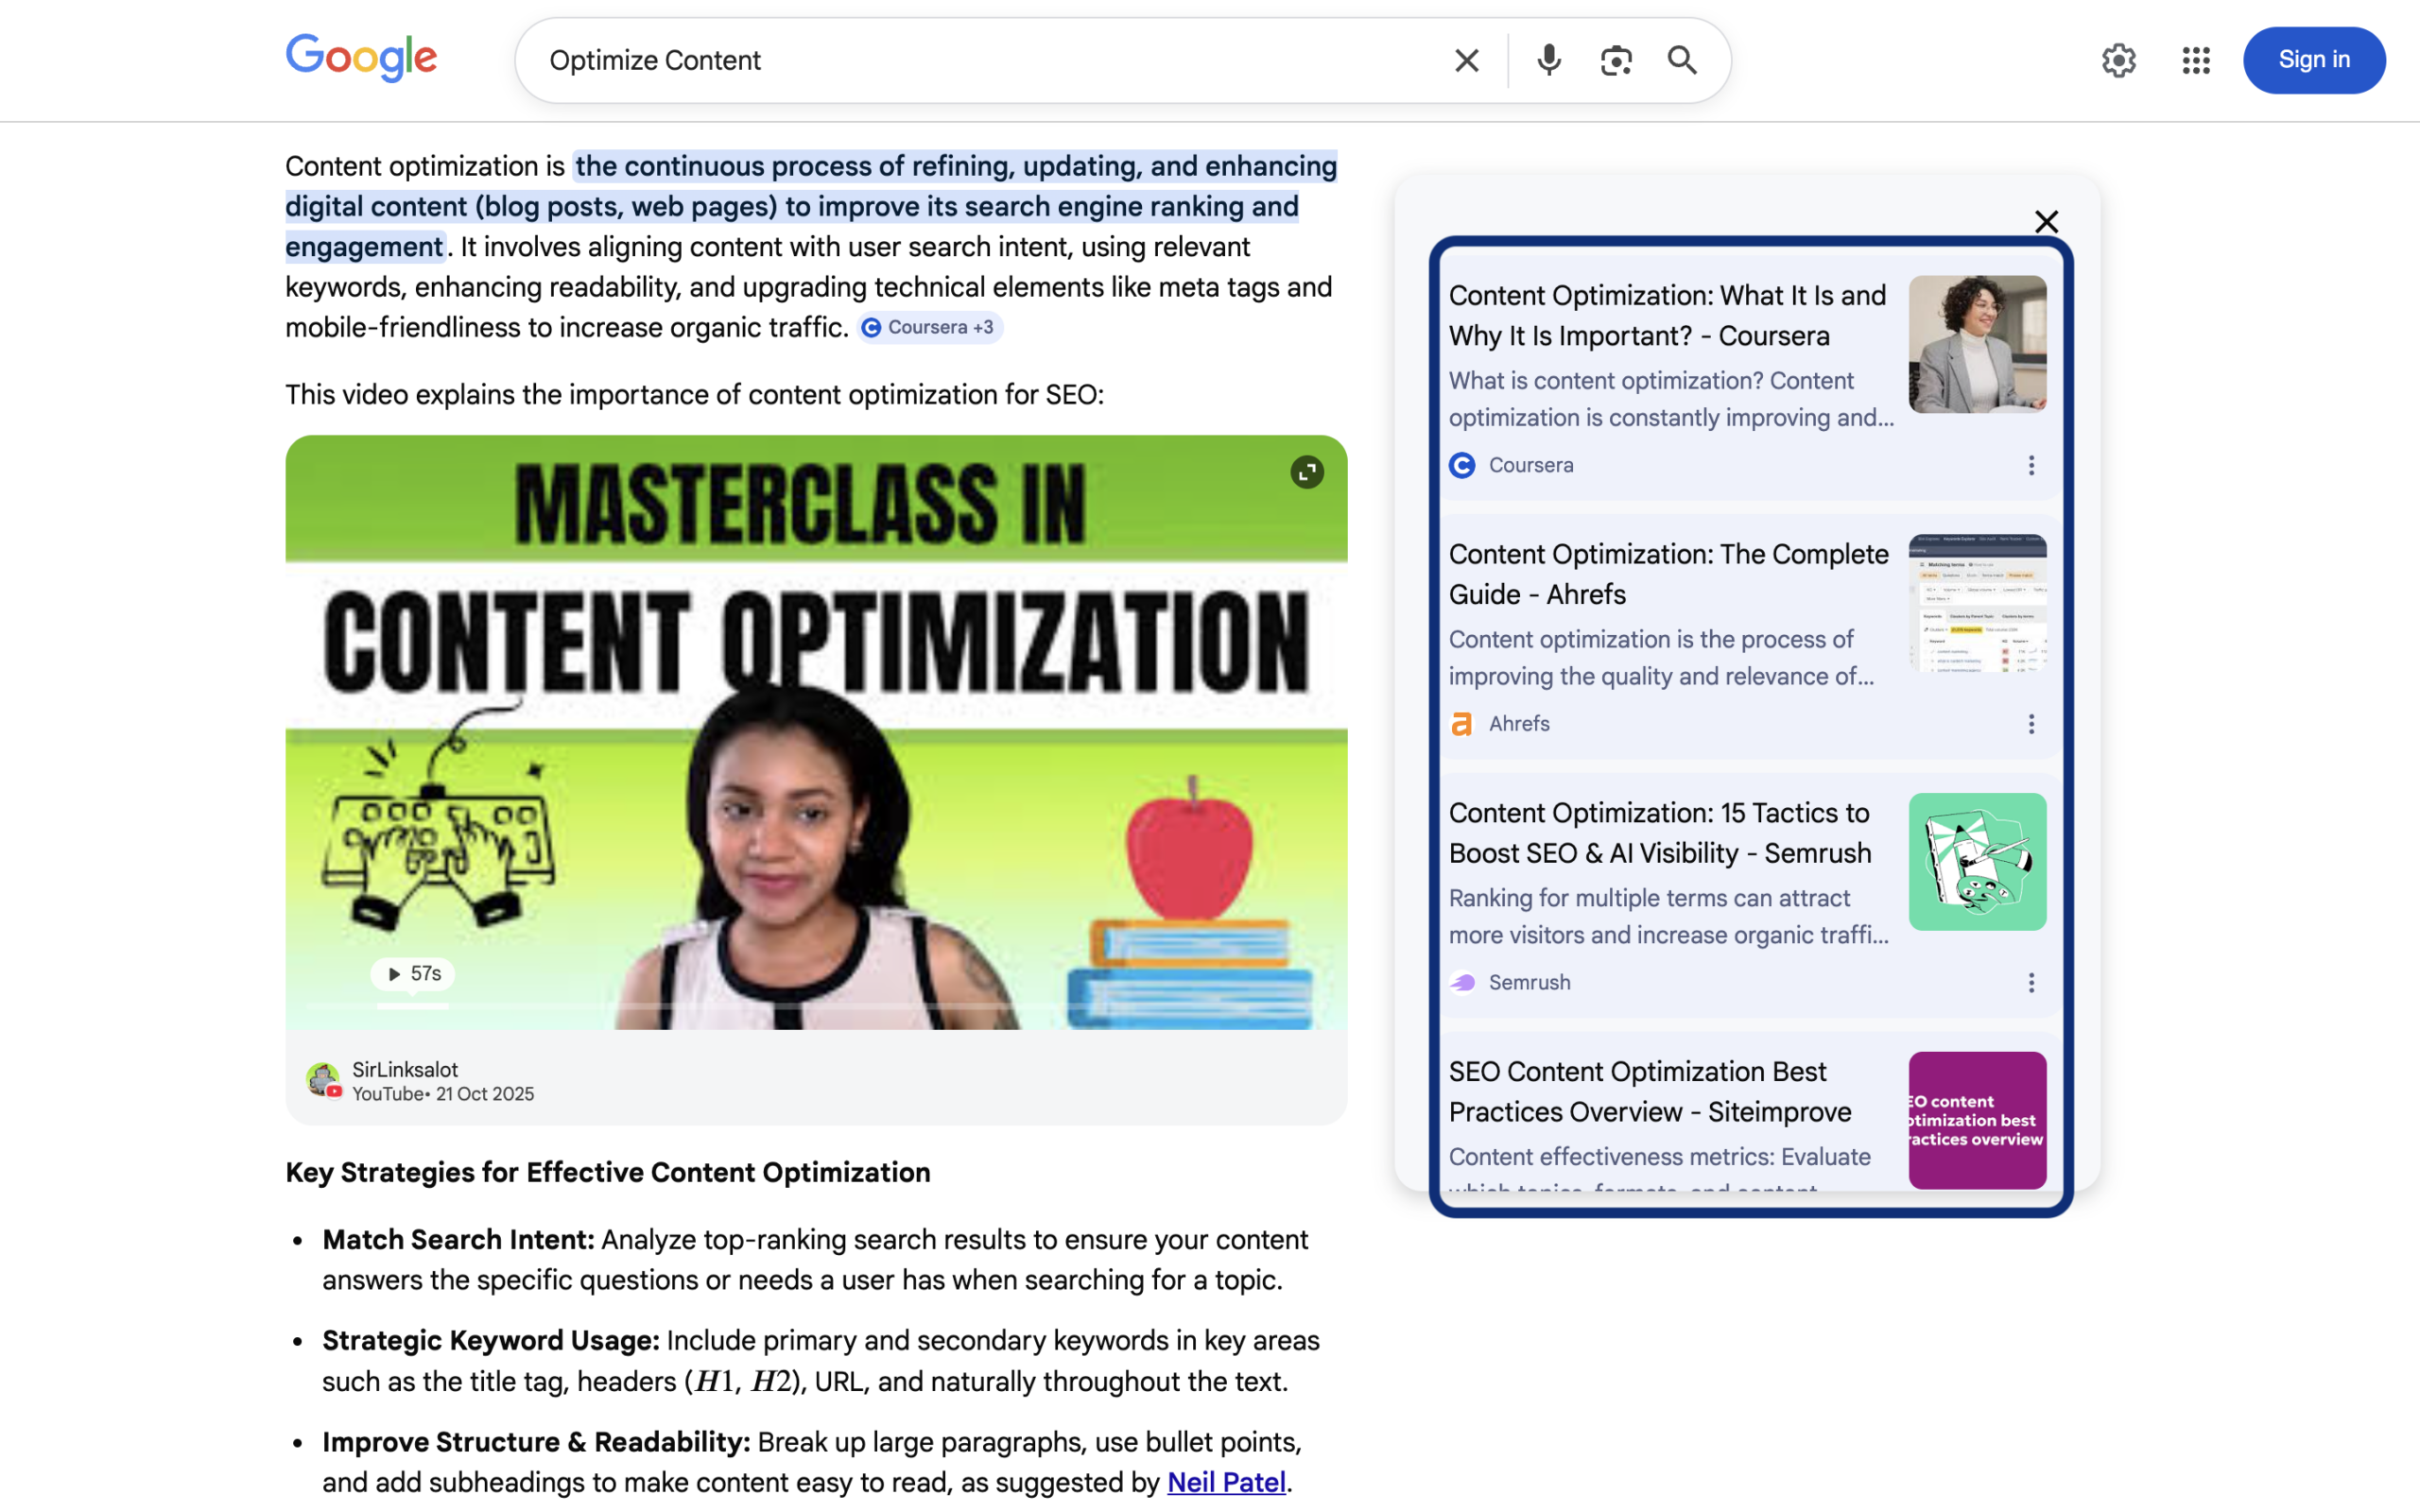
Task: Open more options for the Semrush result
Action: 2030,983
